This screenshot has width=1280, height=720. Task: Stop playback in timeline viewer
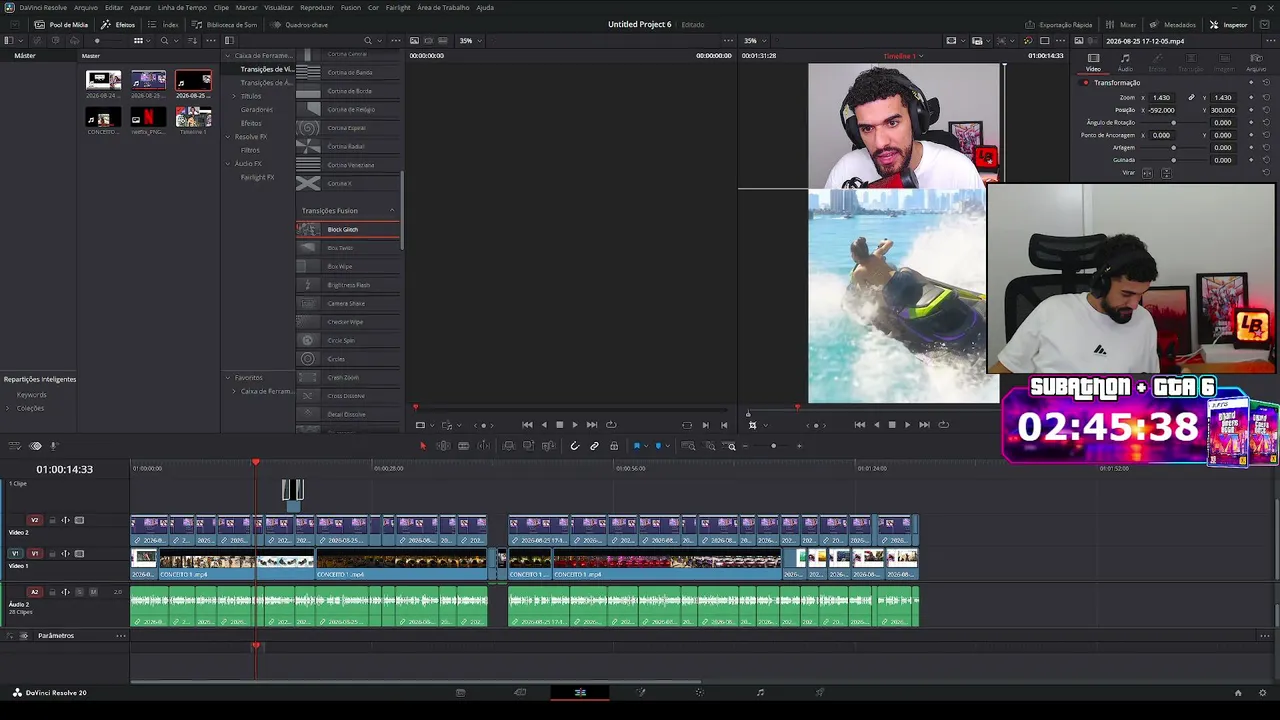892,425
